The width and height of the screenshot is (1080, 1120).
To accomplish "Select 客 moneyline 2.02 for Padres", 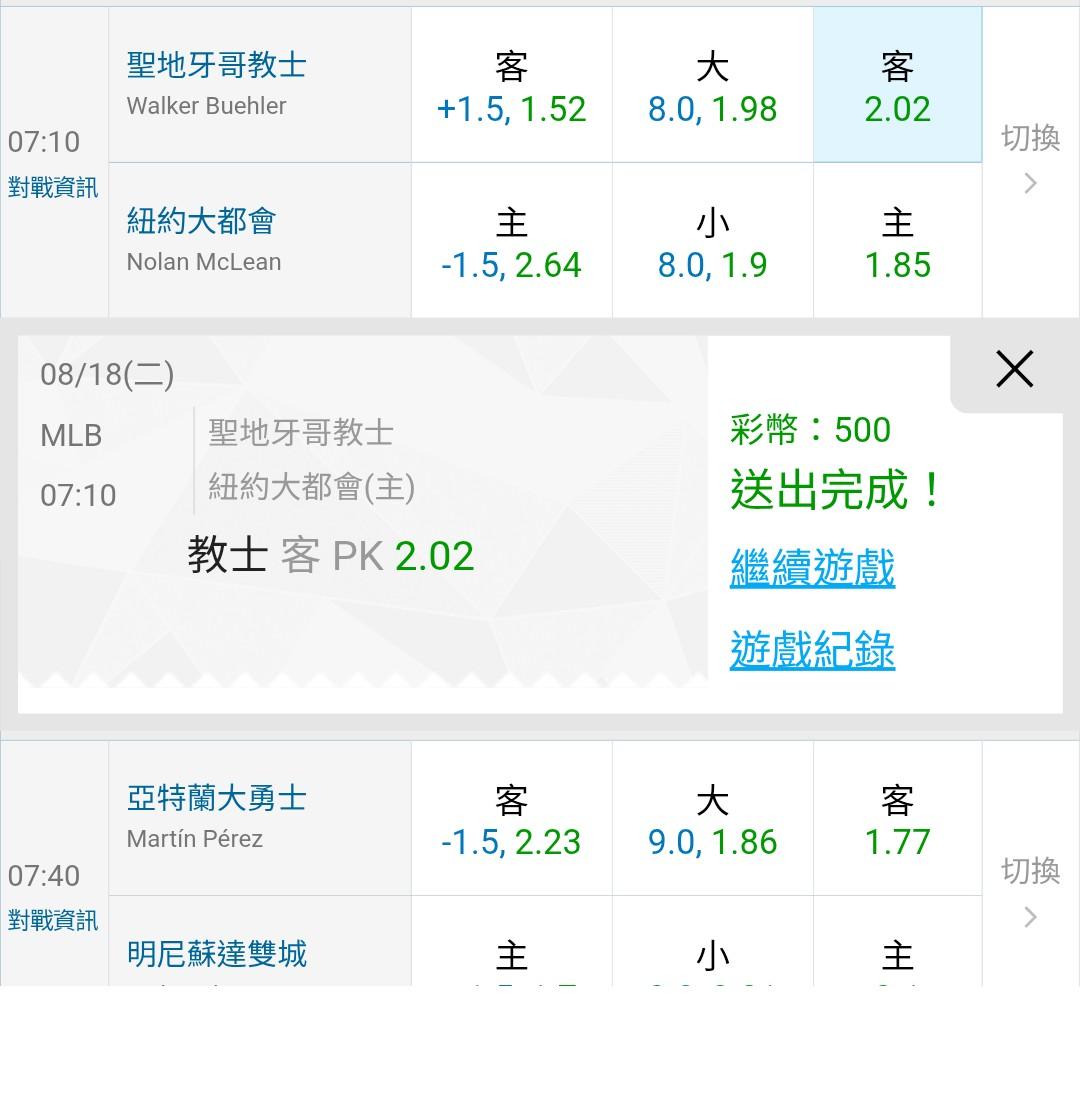I will [x=898, y=85].
